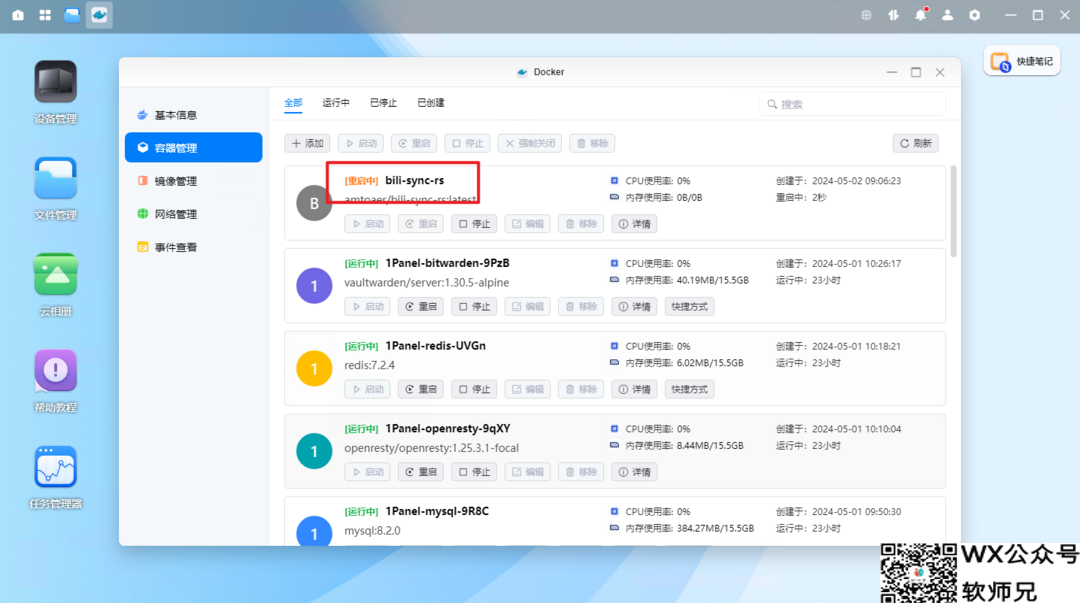Select 基本信息 in the sidebar
The height and width of the screenshot is (603, 1080).
(175, 115)
